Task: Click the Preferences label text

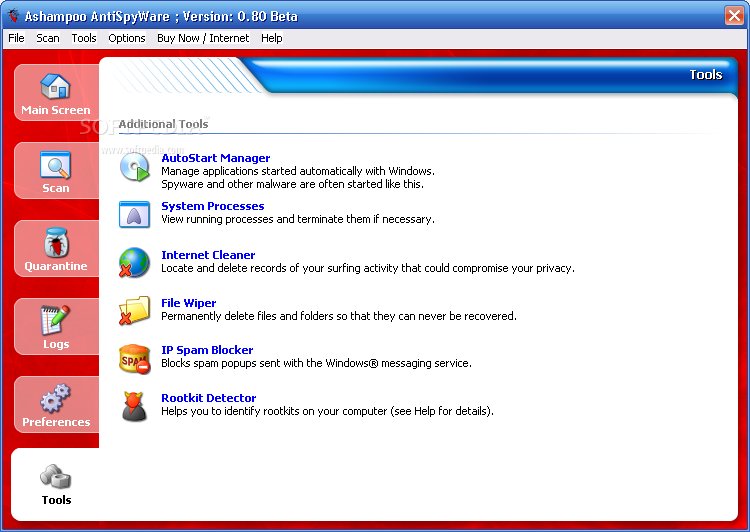Action: (56, 422)
